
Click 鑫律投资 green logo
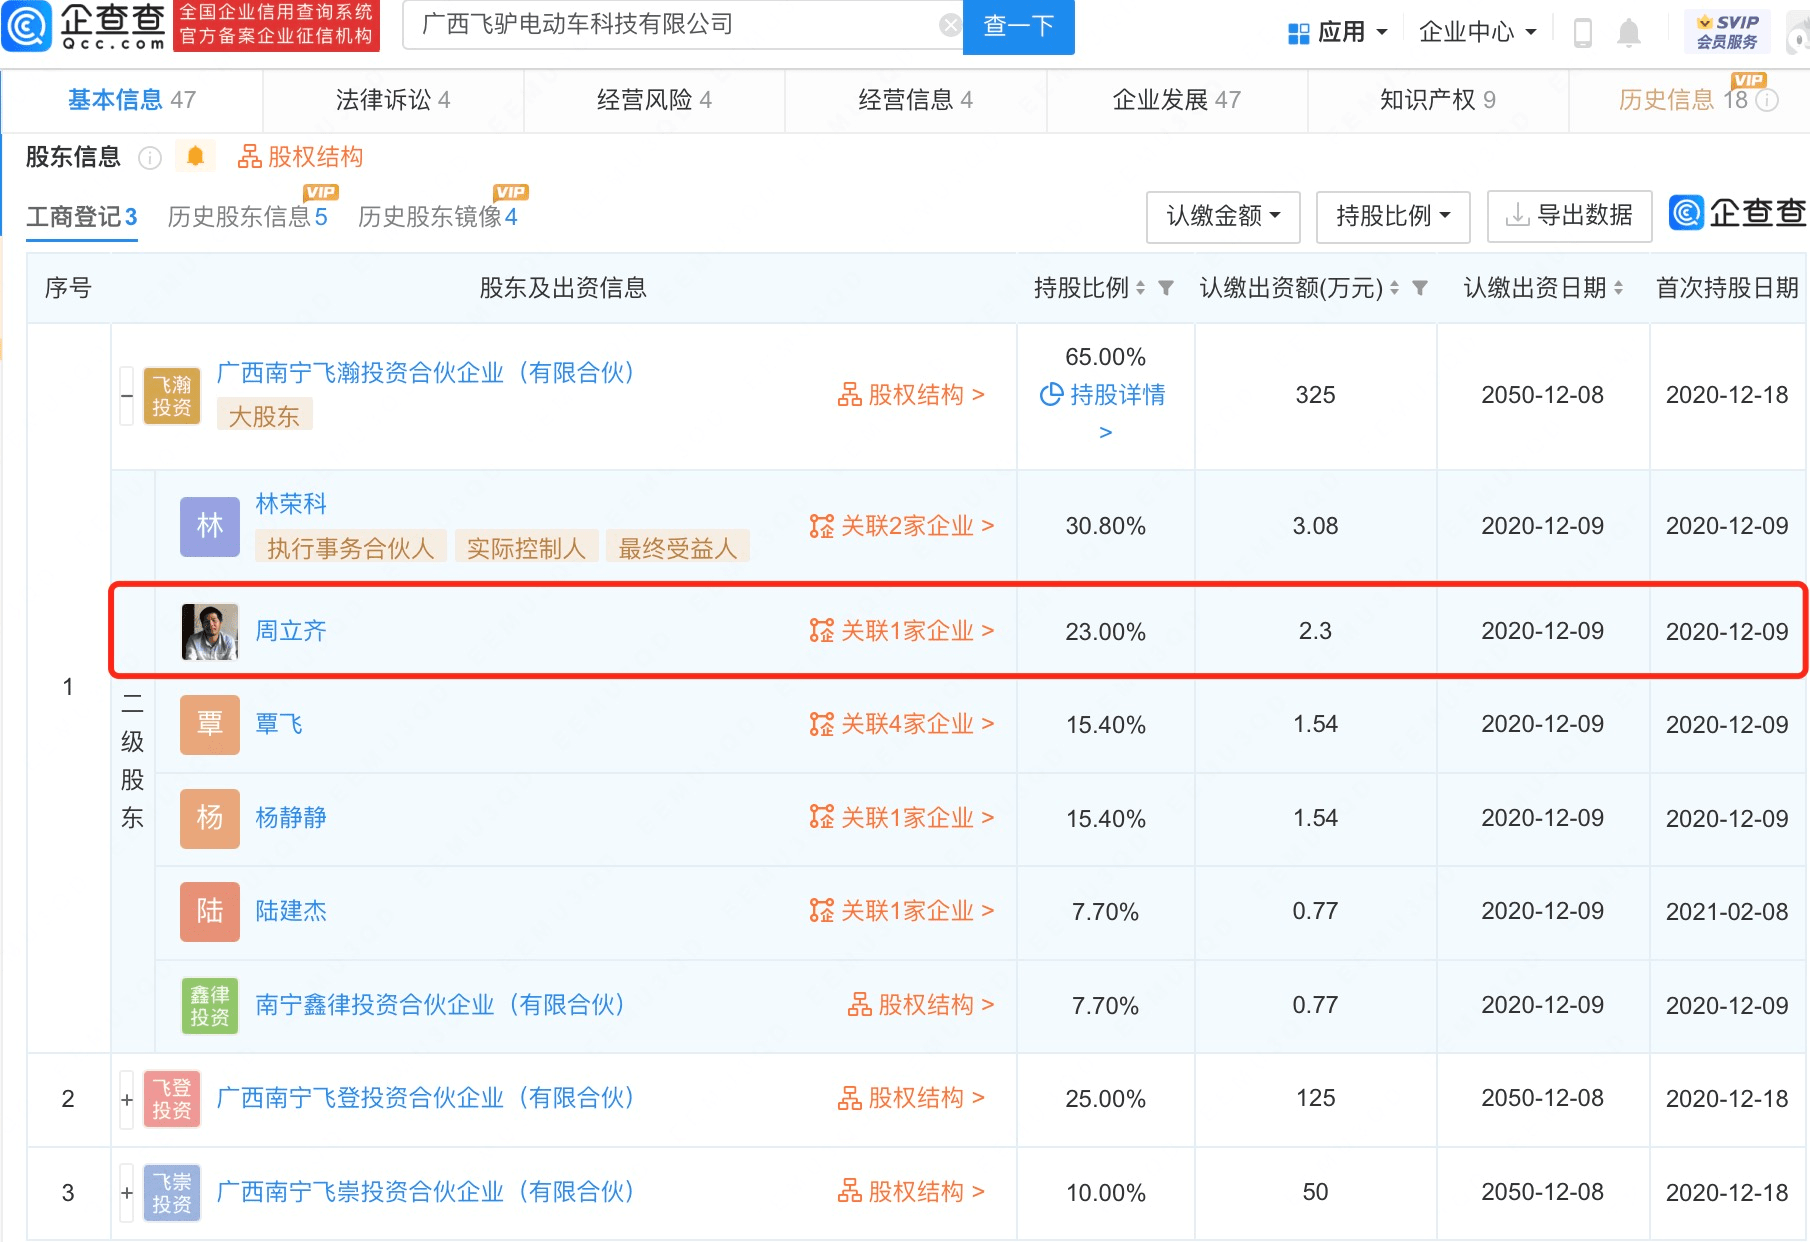click(210, 1005)
